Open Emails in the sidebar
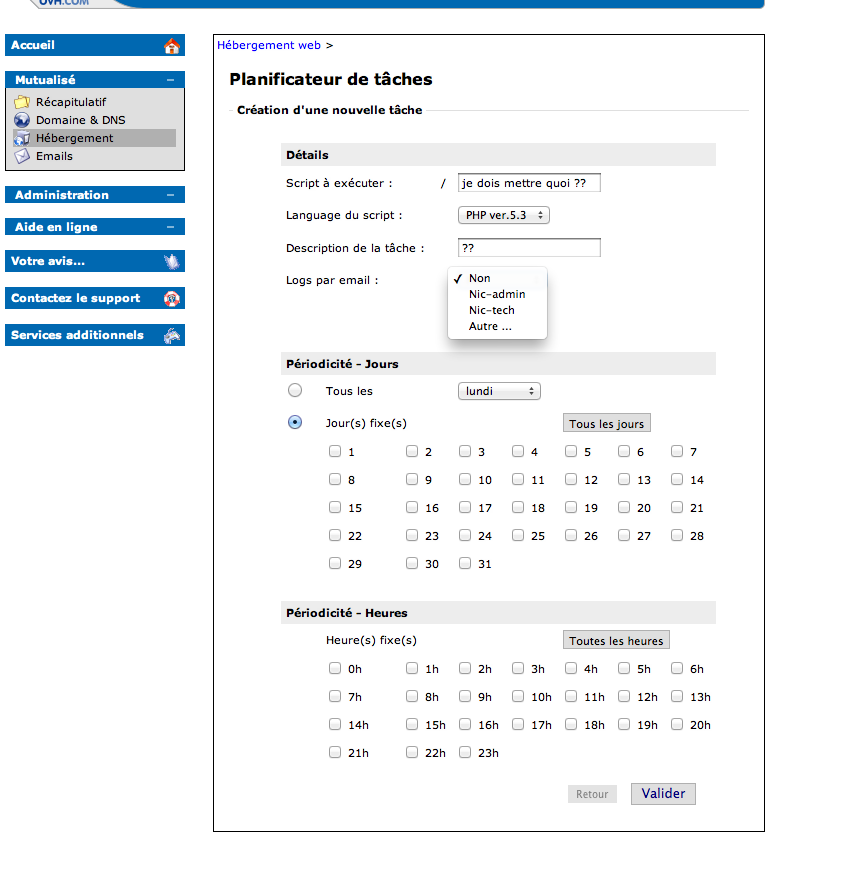This screenshot has width=858, height=893. coord(54,156)
